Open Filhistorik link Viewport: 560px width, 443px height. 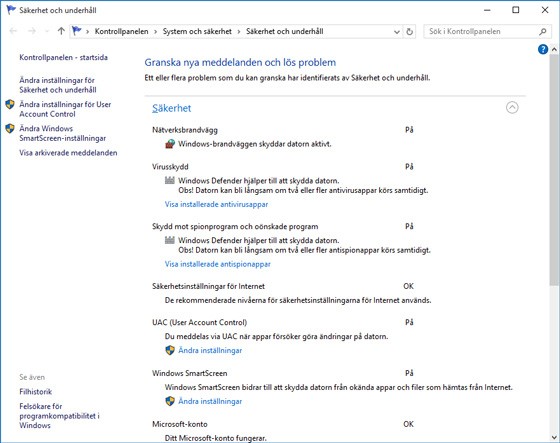36,392
